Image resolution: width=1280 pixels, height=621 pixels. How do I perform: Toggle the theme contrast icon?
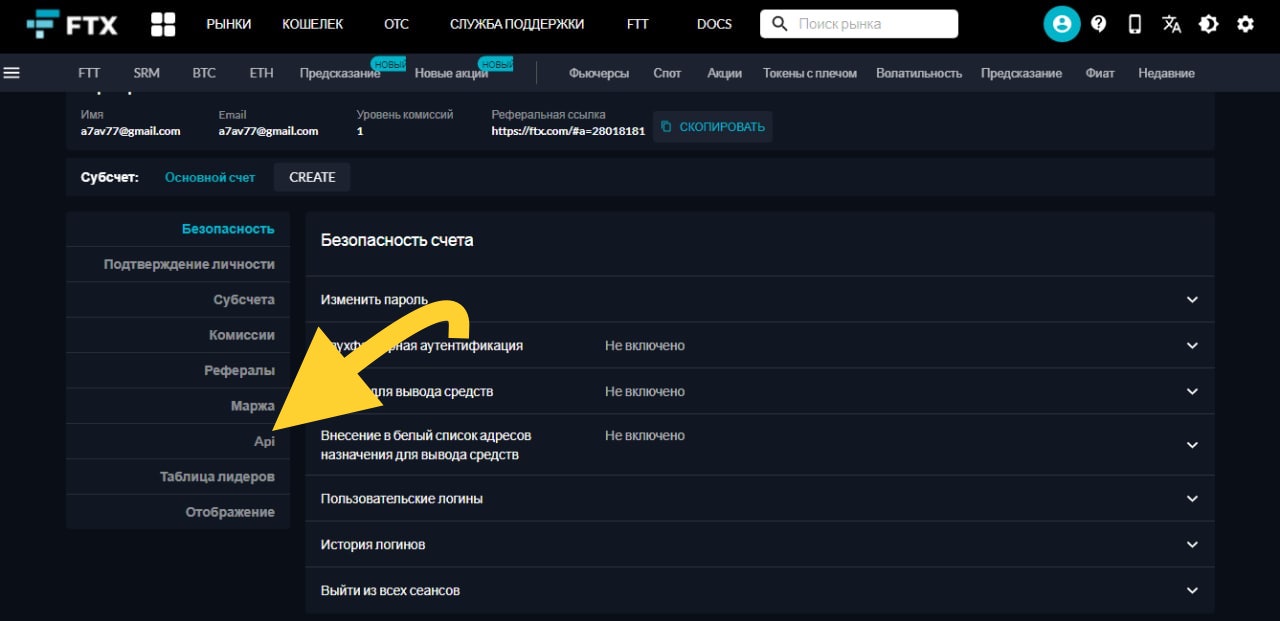[1208, 23]
